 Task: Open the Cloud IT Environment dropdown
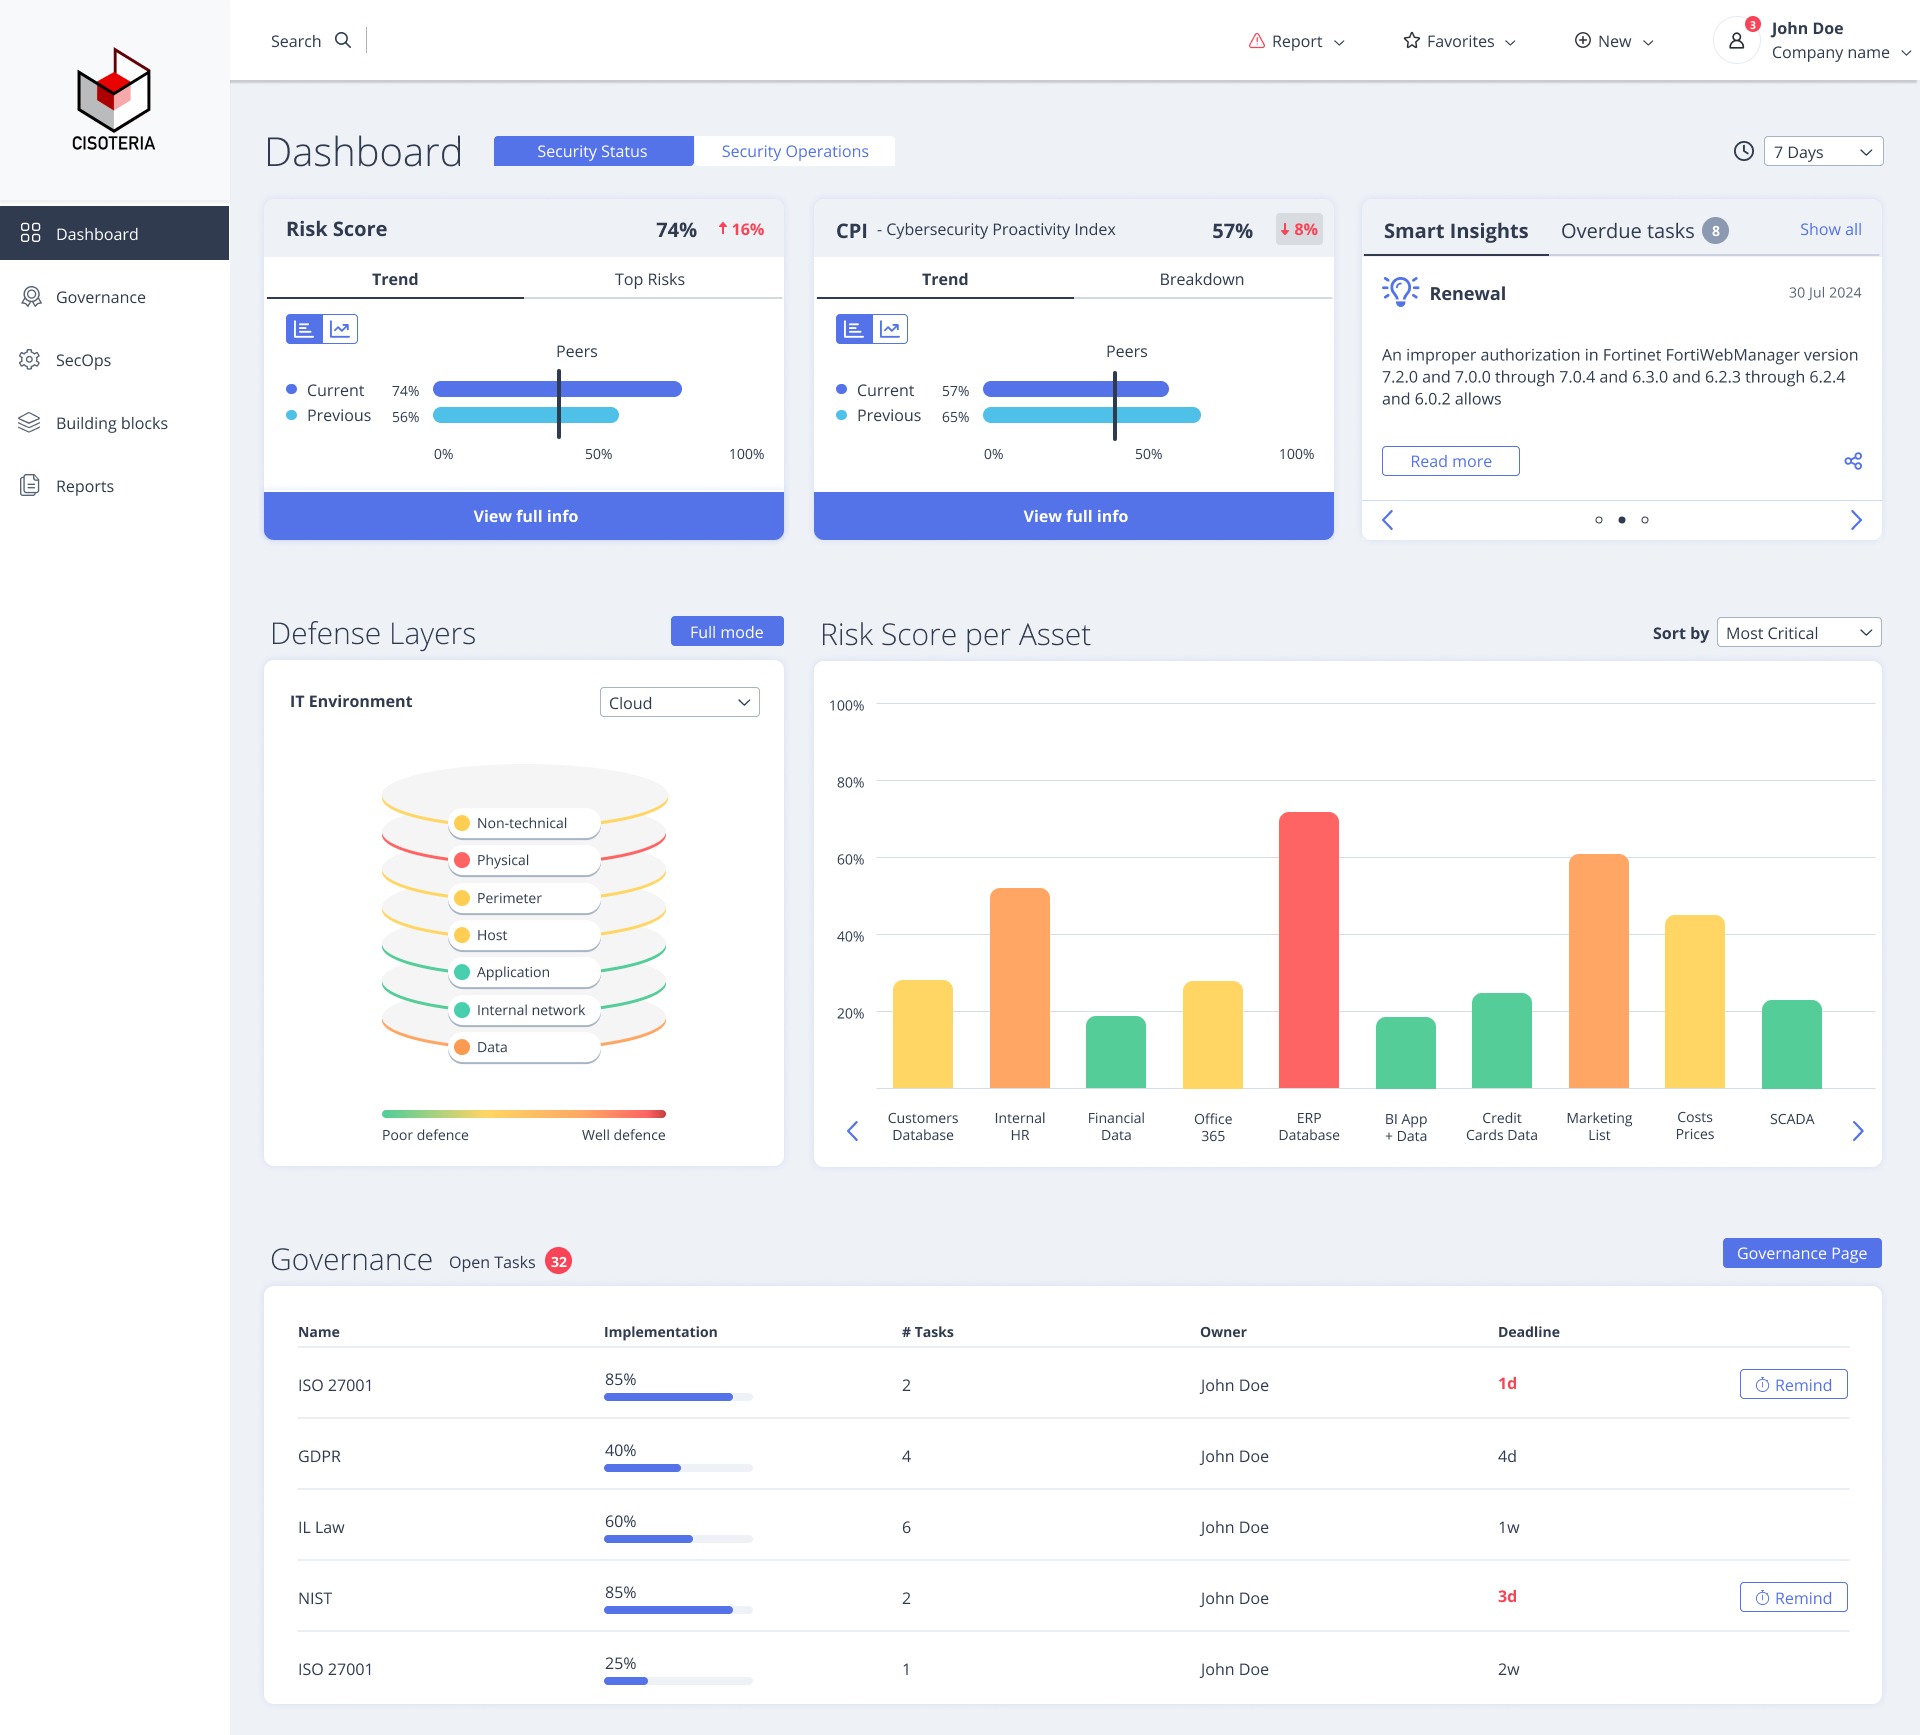pos(679,702)
